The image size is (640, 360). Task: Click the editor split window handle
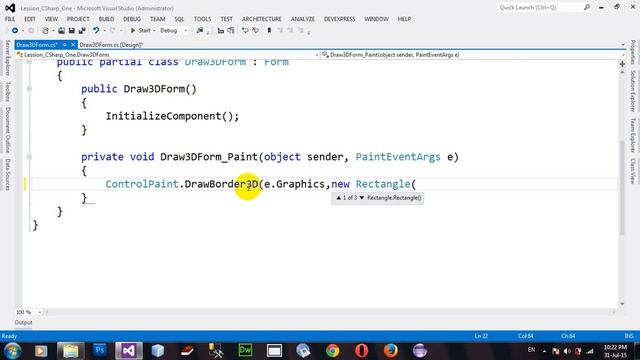coord(622,64)
